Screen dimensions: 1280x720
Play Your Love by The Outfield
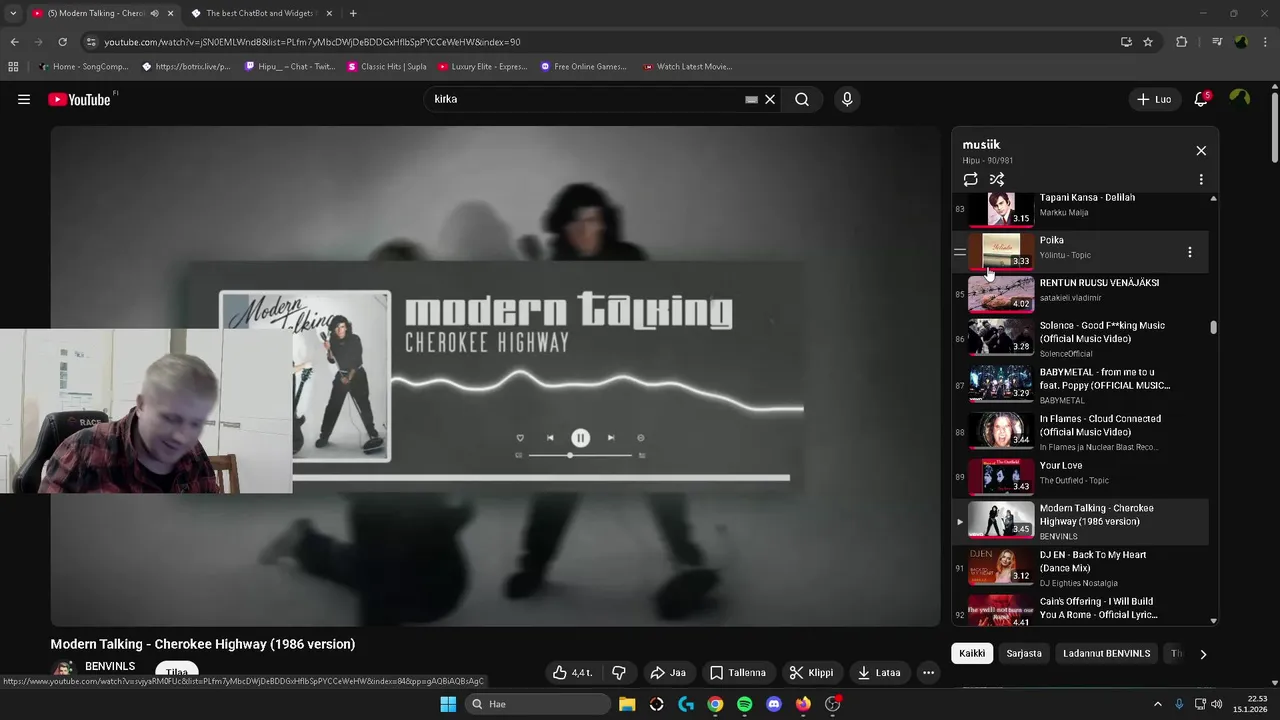click(1080, 477)
